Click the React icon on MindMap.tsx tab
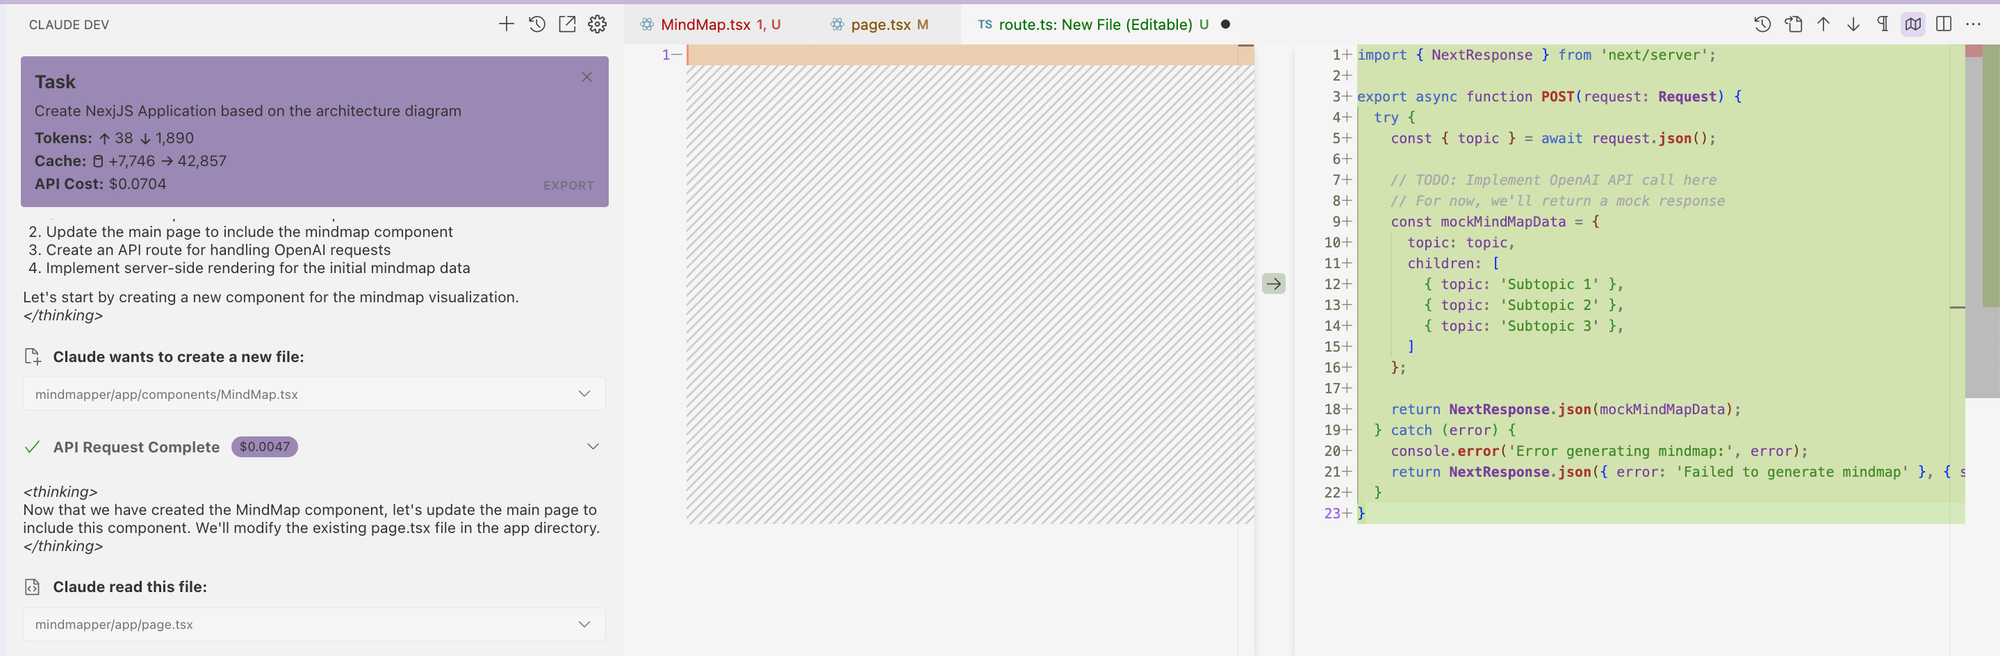The image size is (2000, 656). pos(647,24)
